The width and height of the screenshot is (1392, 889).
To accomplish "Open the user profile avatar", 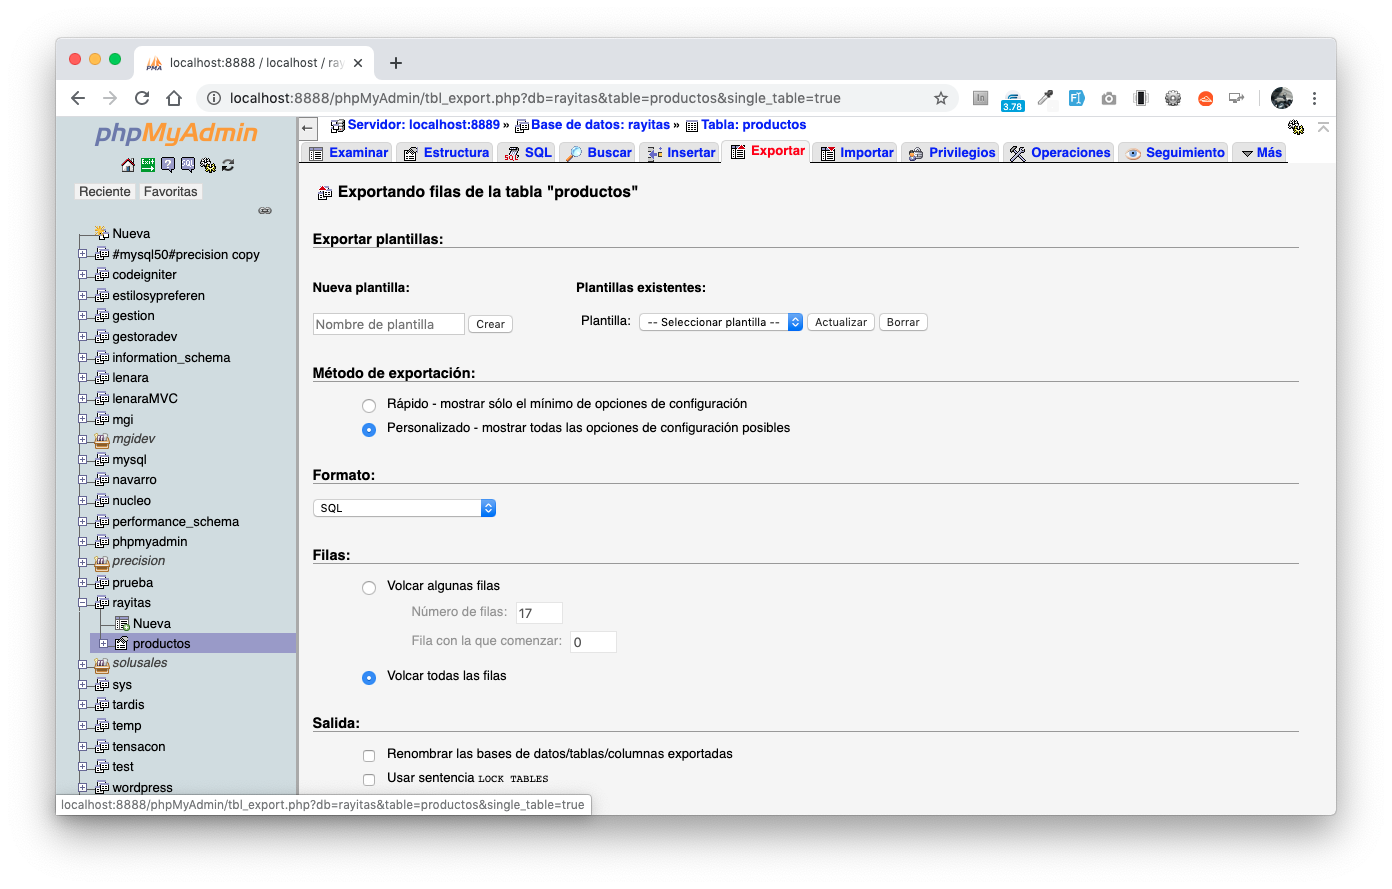I will pyautogui.click(x=1282, y=98).
